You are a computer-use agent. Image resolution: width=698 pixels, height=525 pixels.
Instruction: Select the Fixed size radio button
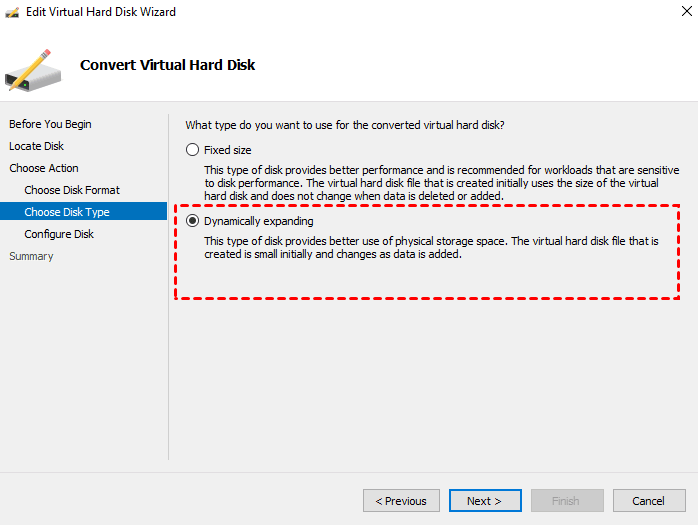[193, 150]
